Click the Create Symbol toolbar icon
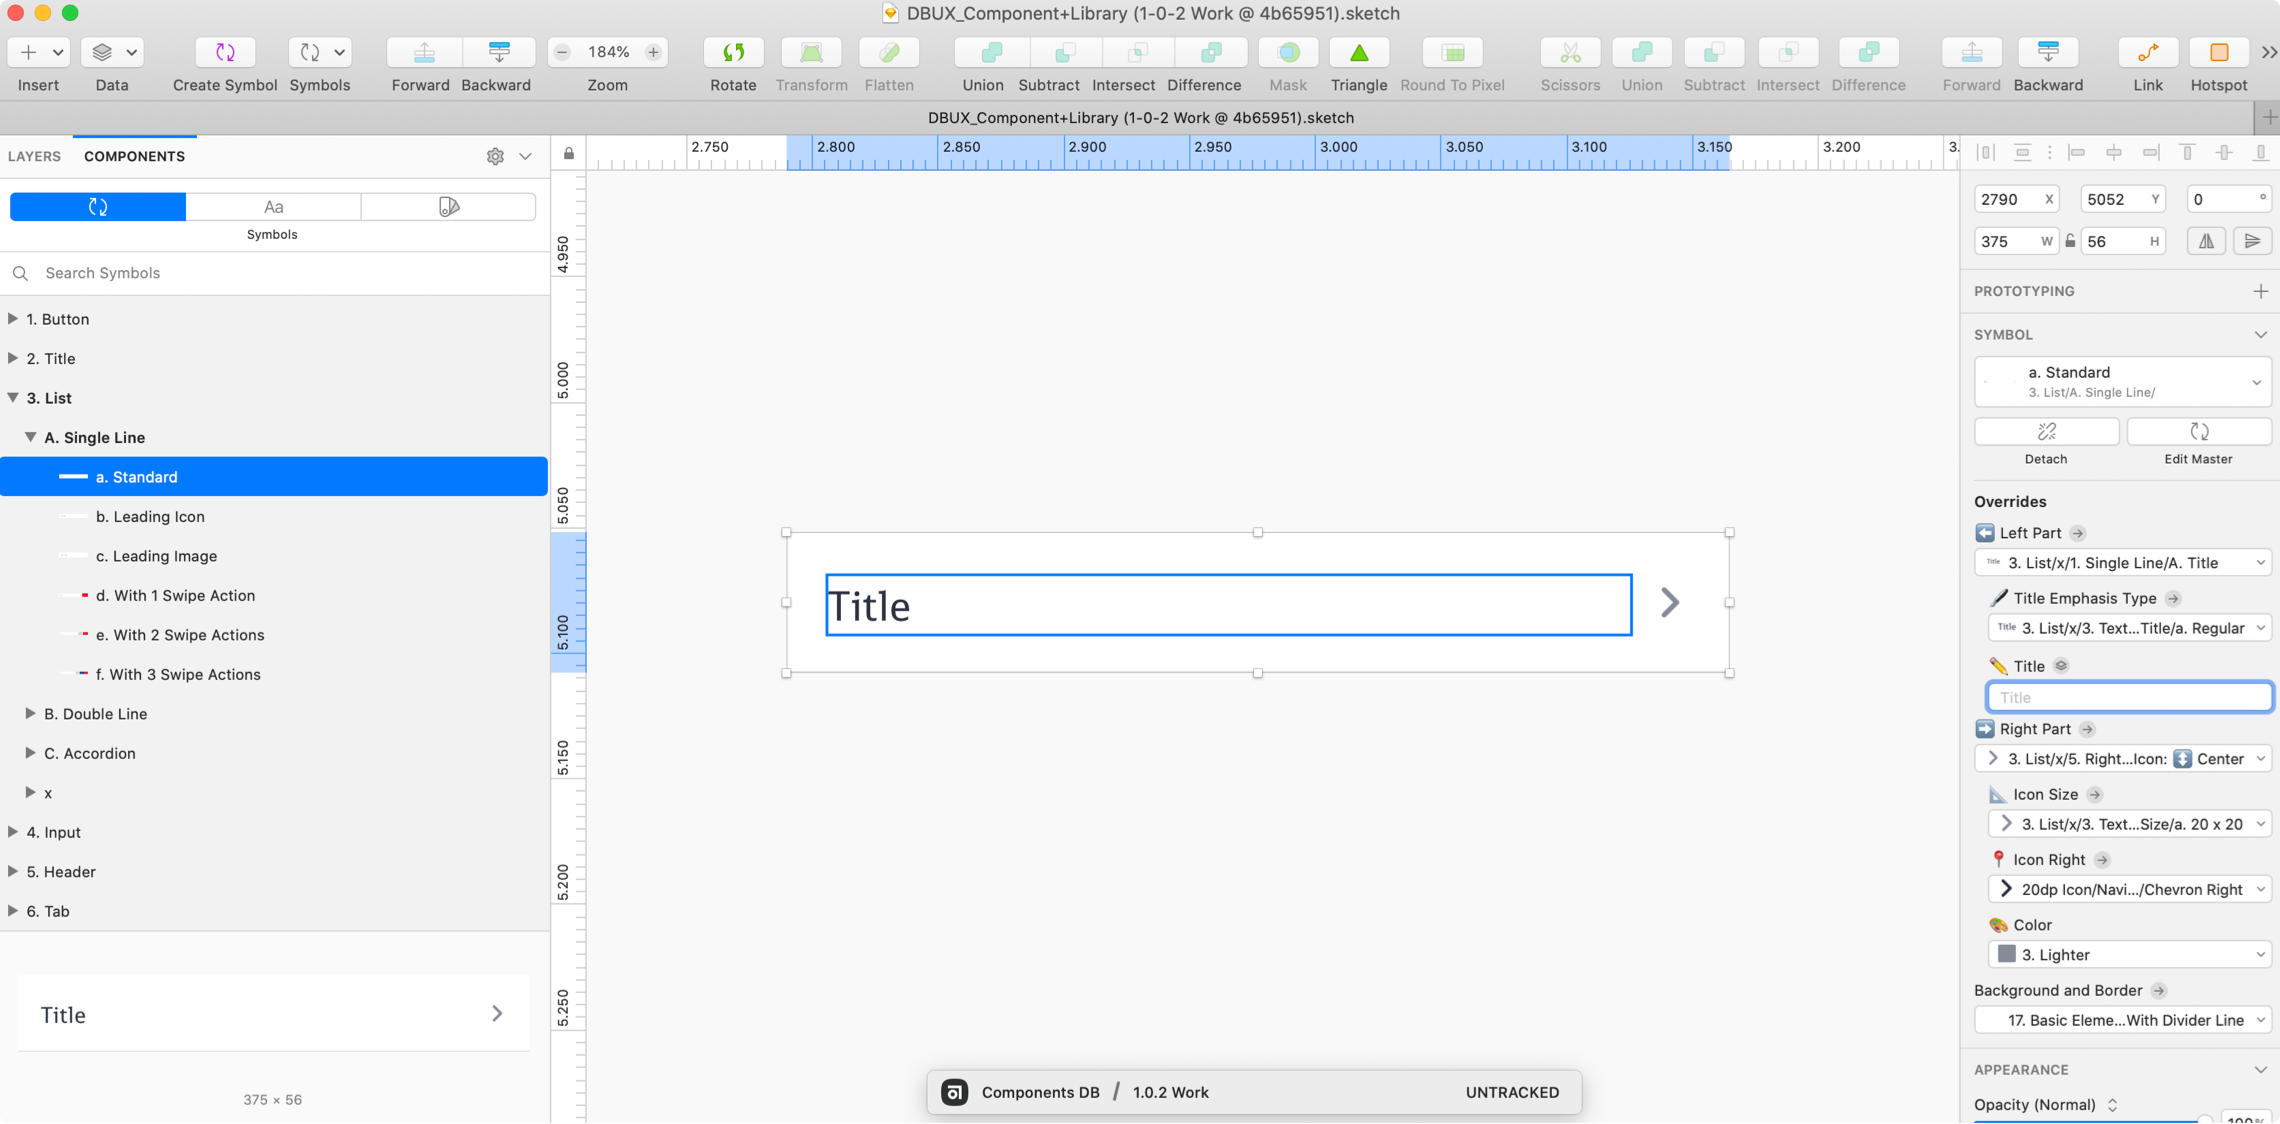This screenshot has width=2280, height=1124. (225, 52)
